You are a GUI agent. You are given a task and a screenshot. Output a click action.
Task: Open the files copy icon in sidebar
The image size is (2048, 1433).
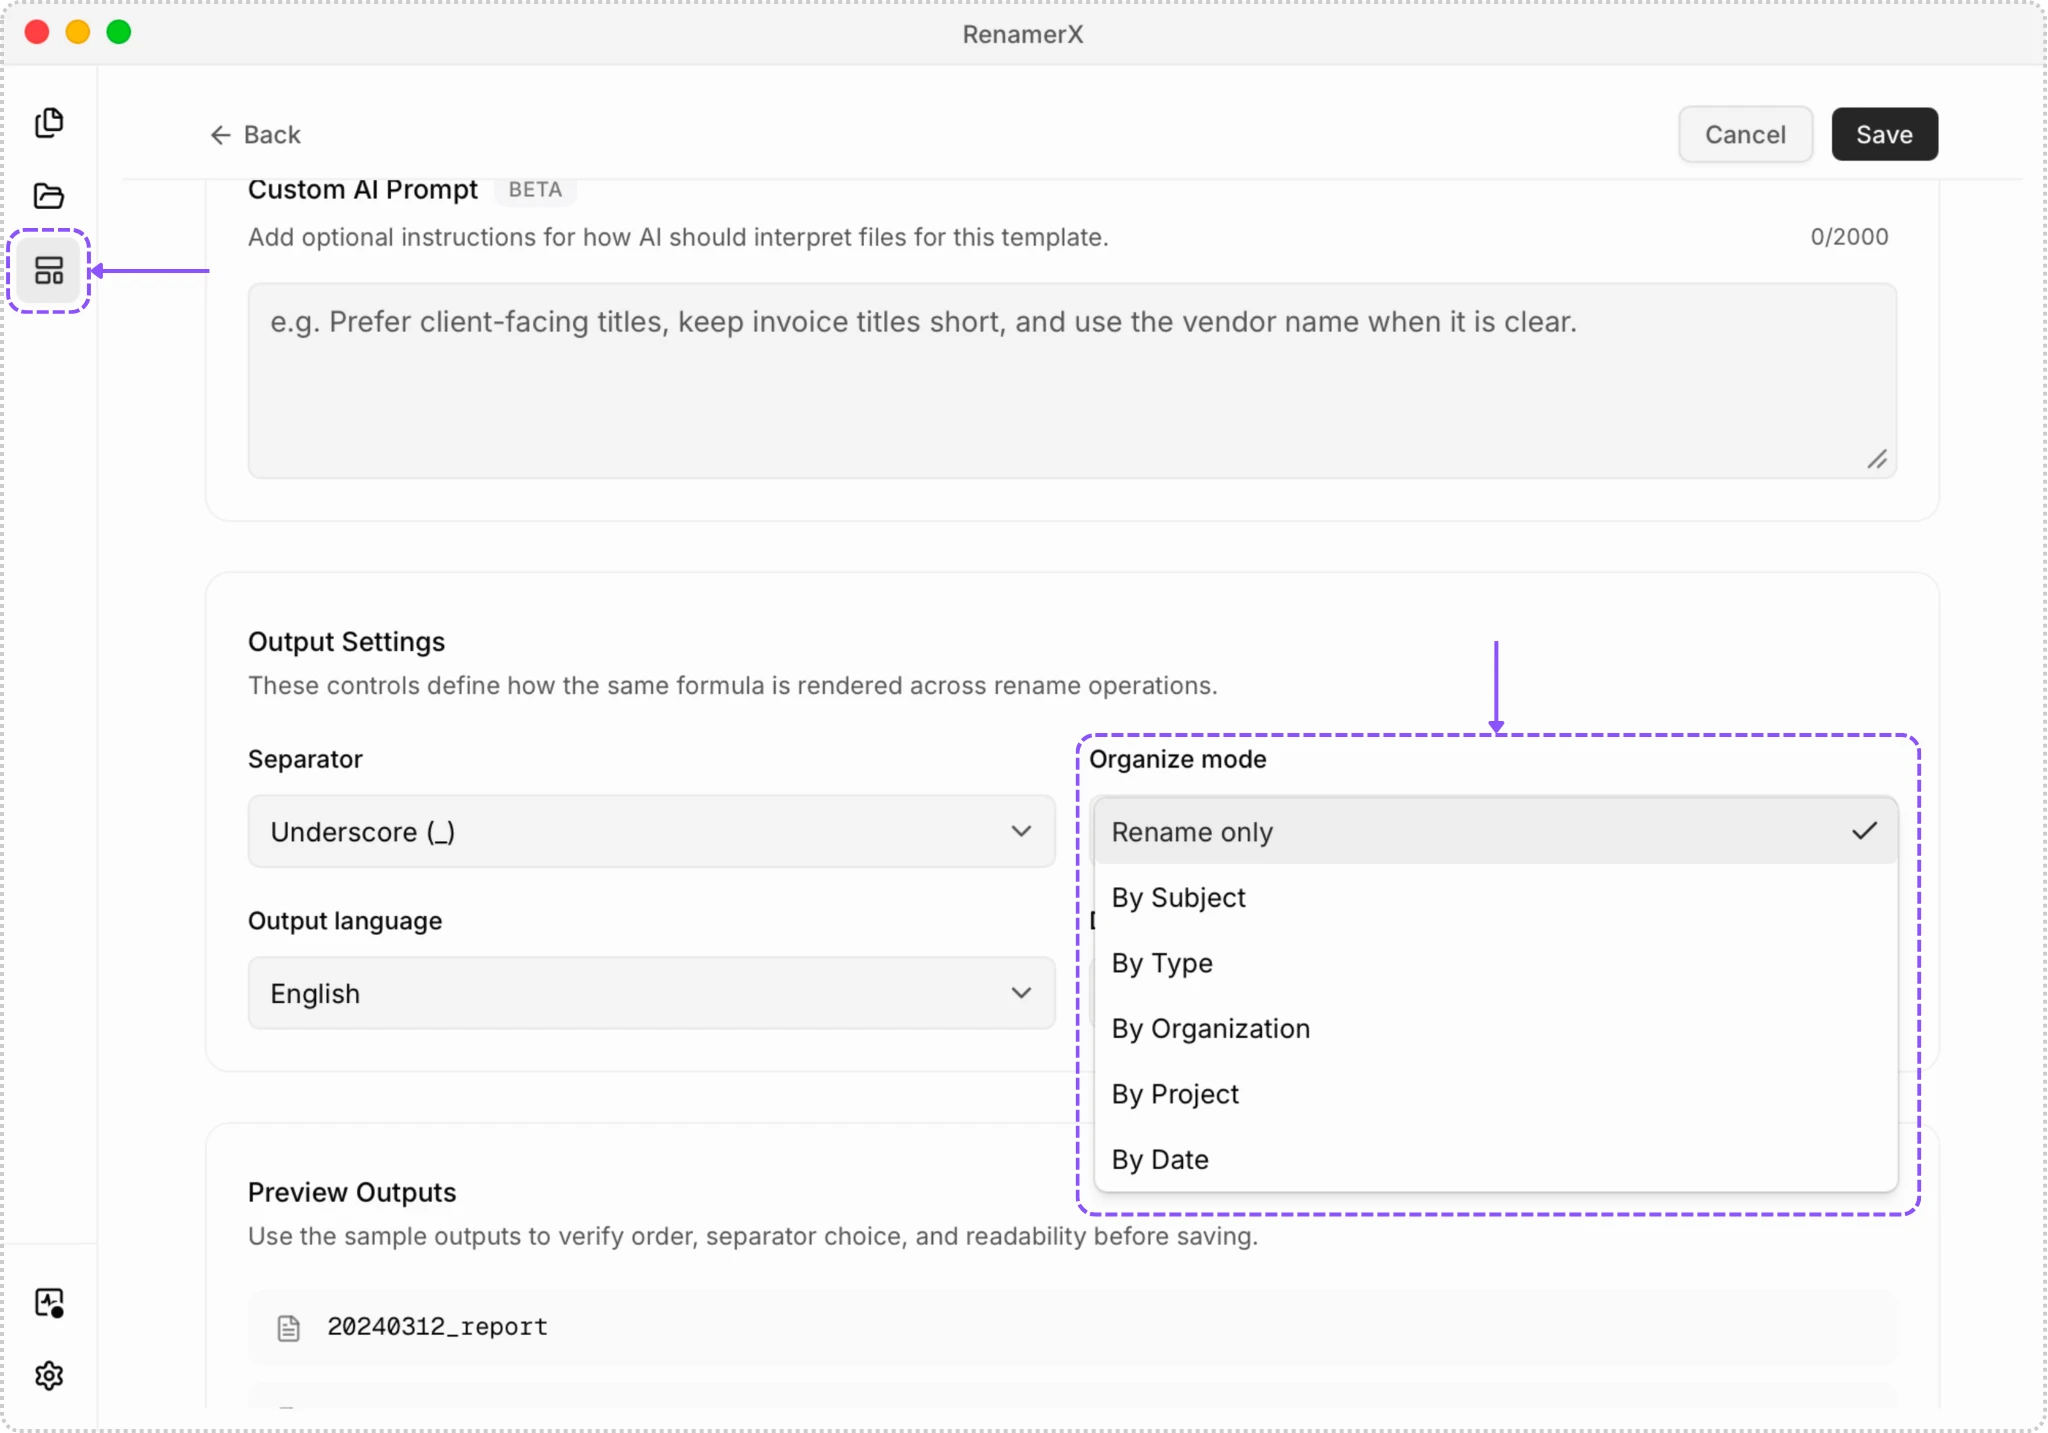point(49,123)
